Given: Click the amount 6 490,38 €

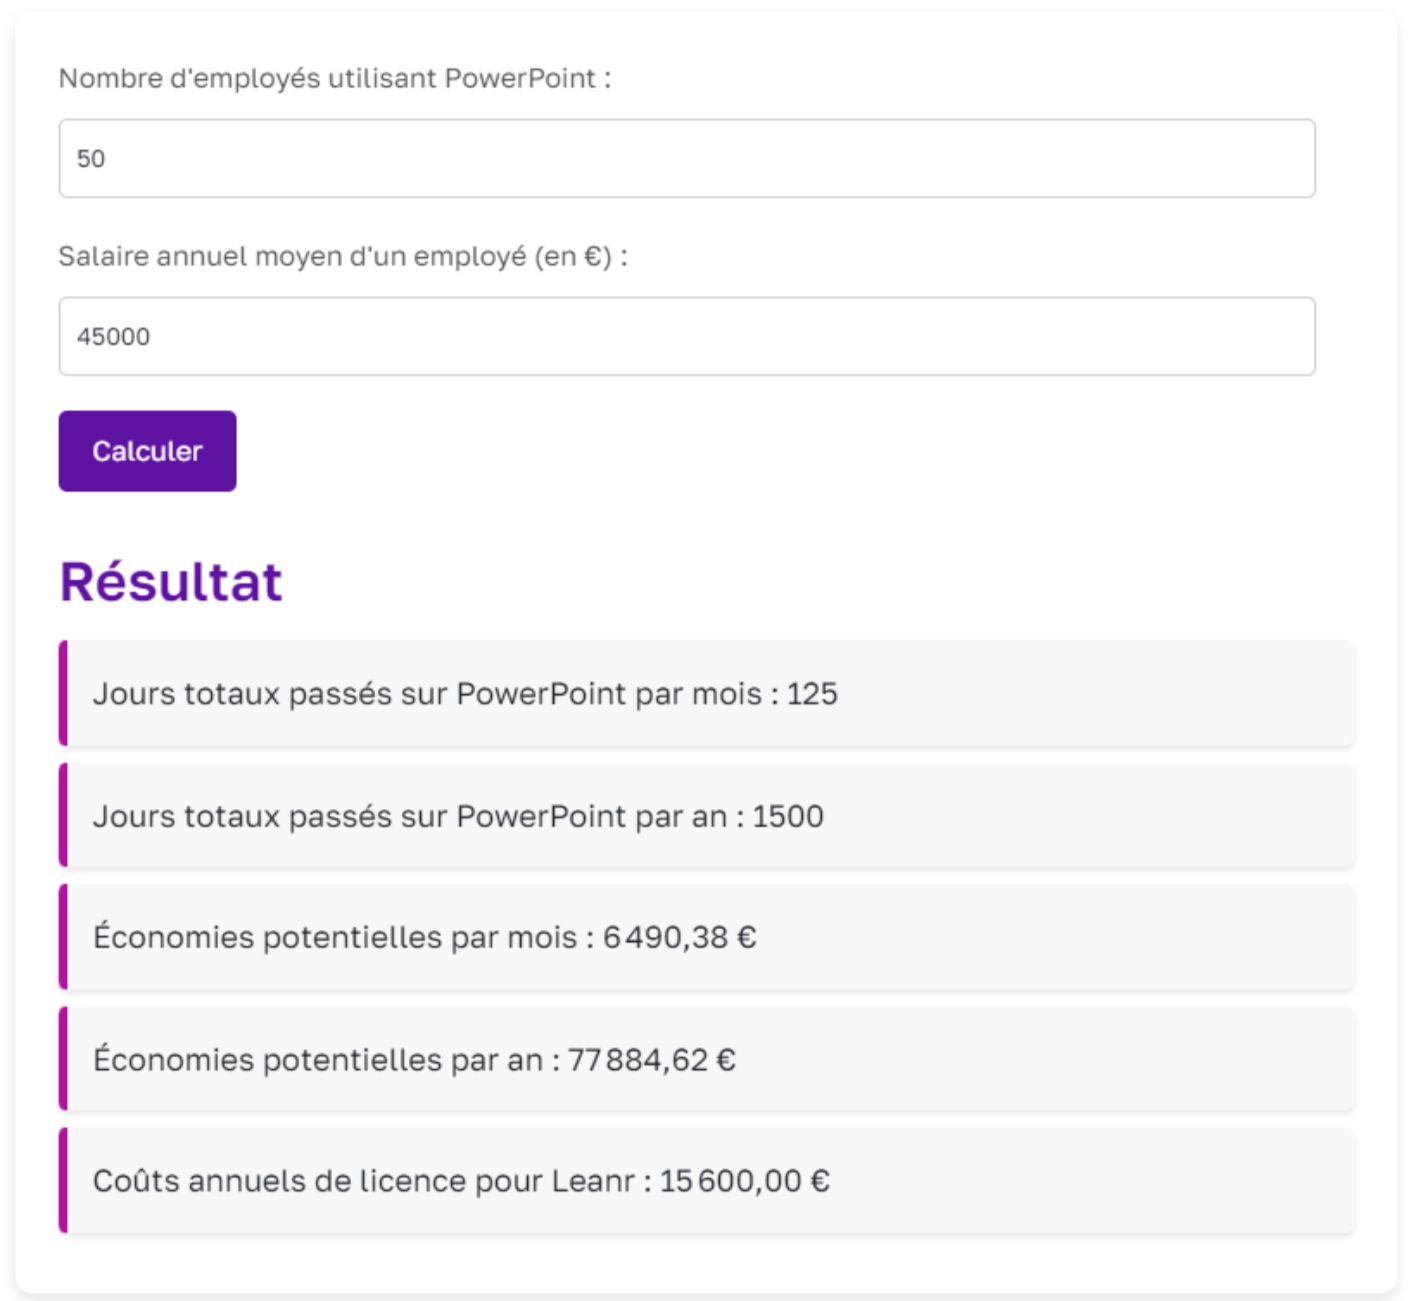Looking at the screenshot, I should point(680,937).
